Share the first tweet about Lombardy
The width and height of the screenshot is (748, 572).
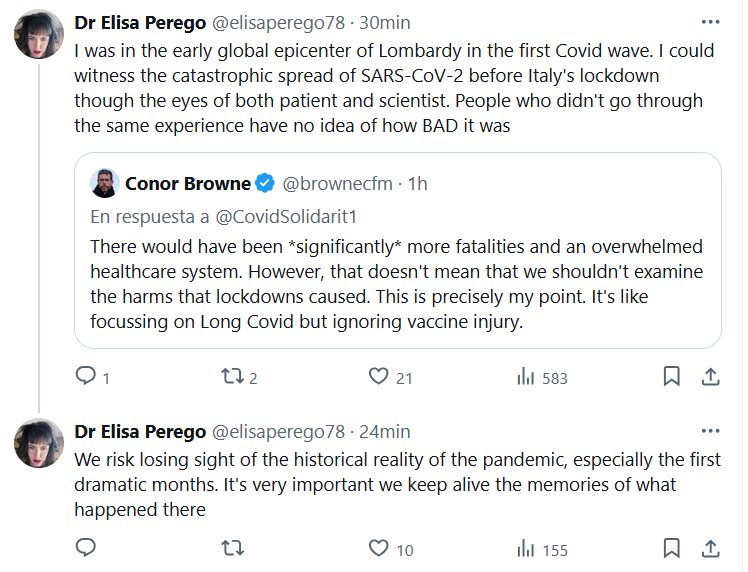click(710, 377)
